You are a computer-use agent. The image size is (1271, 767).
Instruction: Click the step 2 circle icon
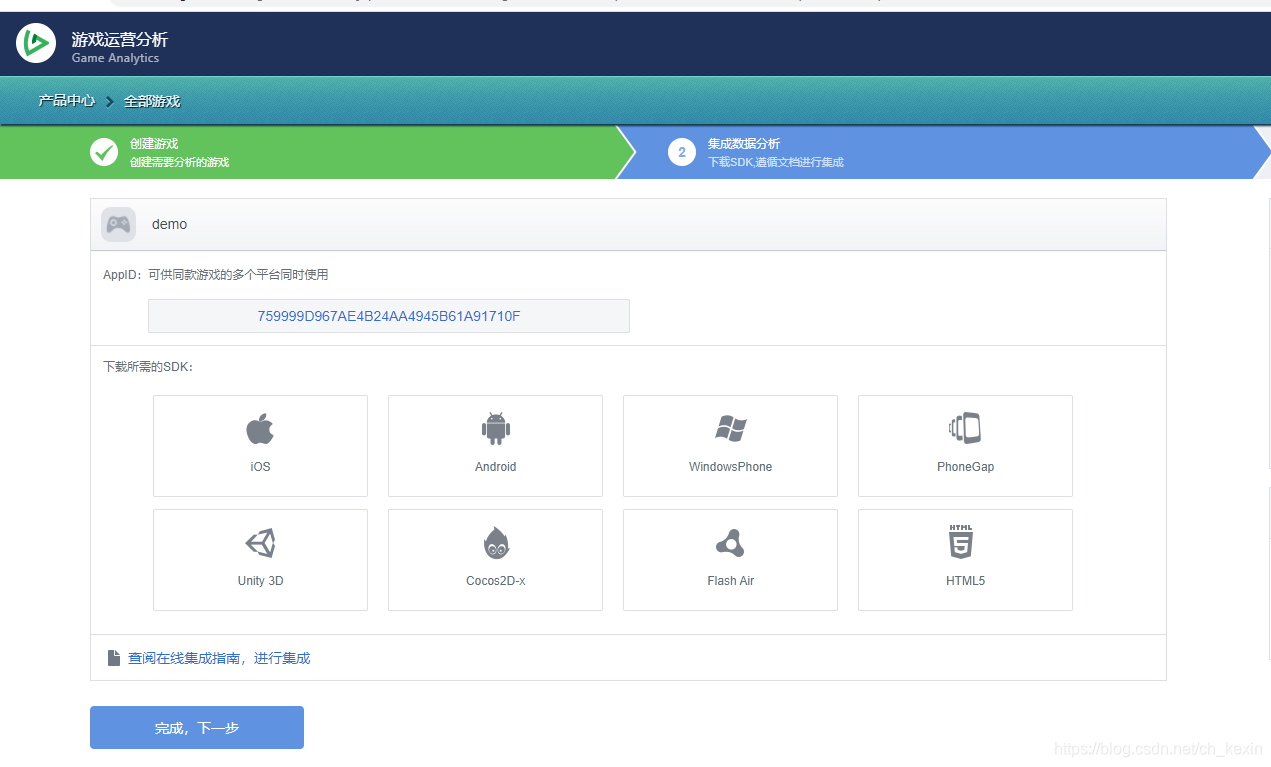click(682, 152)
